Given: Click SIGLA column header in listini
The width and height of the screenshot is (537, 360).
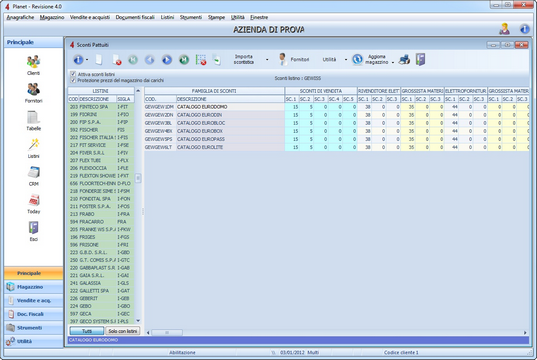Looking at the screenshot, I should point(125,99).
